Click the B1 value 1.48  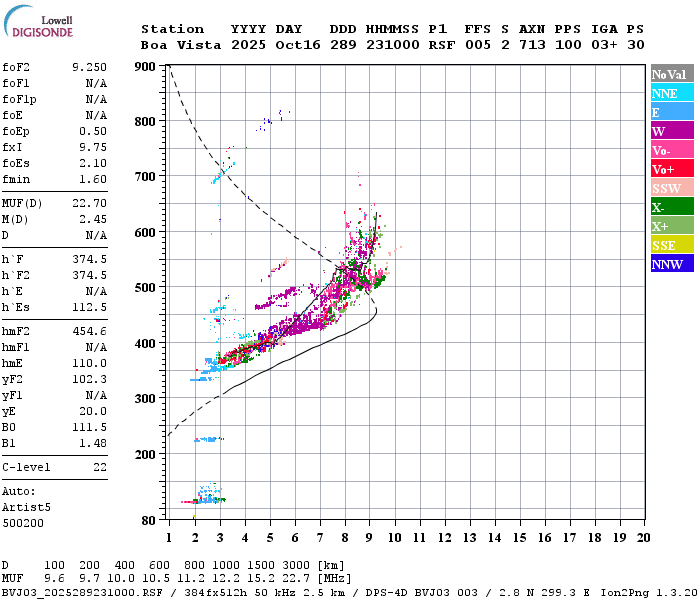coord(93,443)
